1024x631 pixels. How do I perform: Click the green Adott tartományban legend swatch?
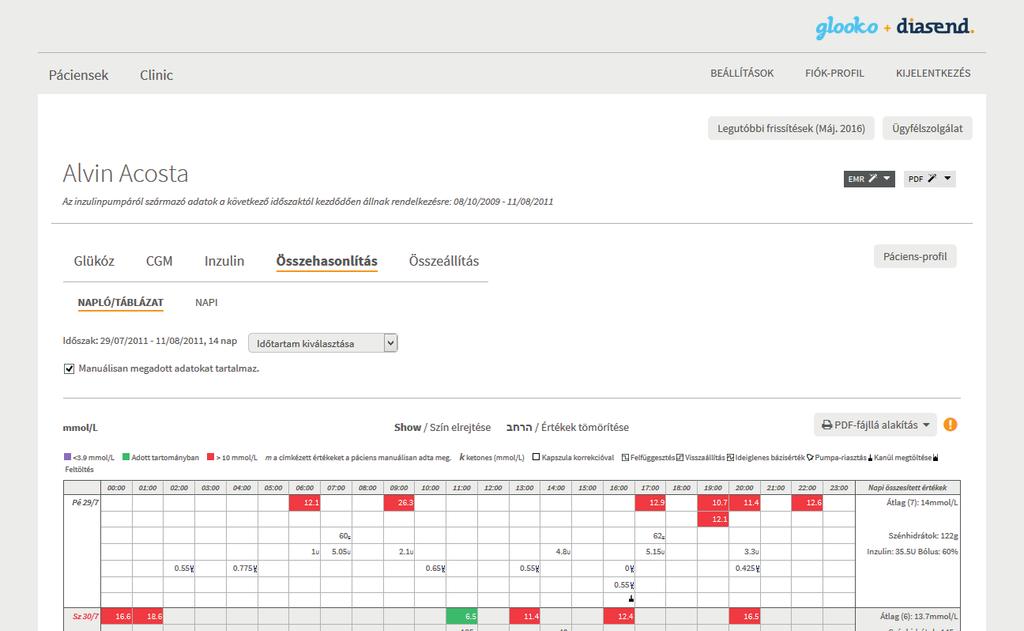tap(126, 457)
